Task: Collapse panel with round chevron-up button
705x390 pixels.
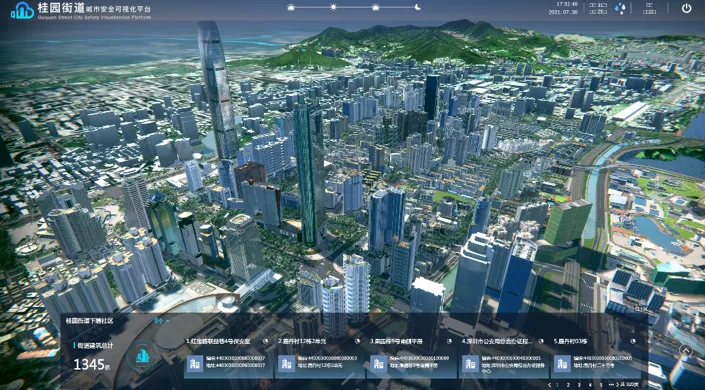Action: (685, 350)
